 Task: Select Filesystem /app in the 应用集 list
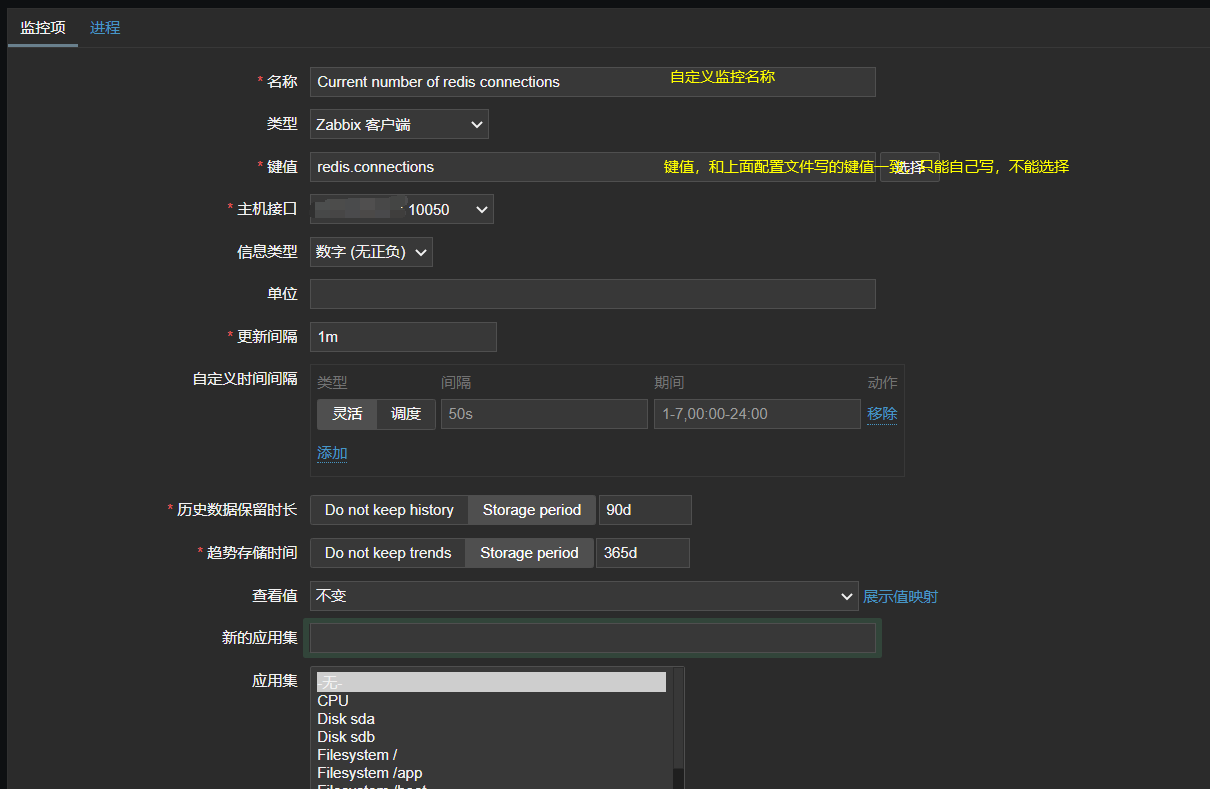click(x=491, y=773)
